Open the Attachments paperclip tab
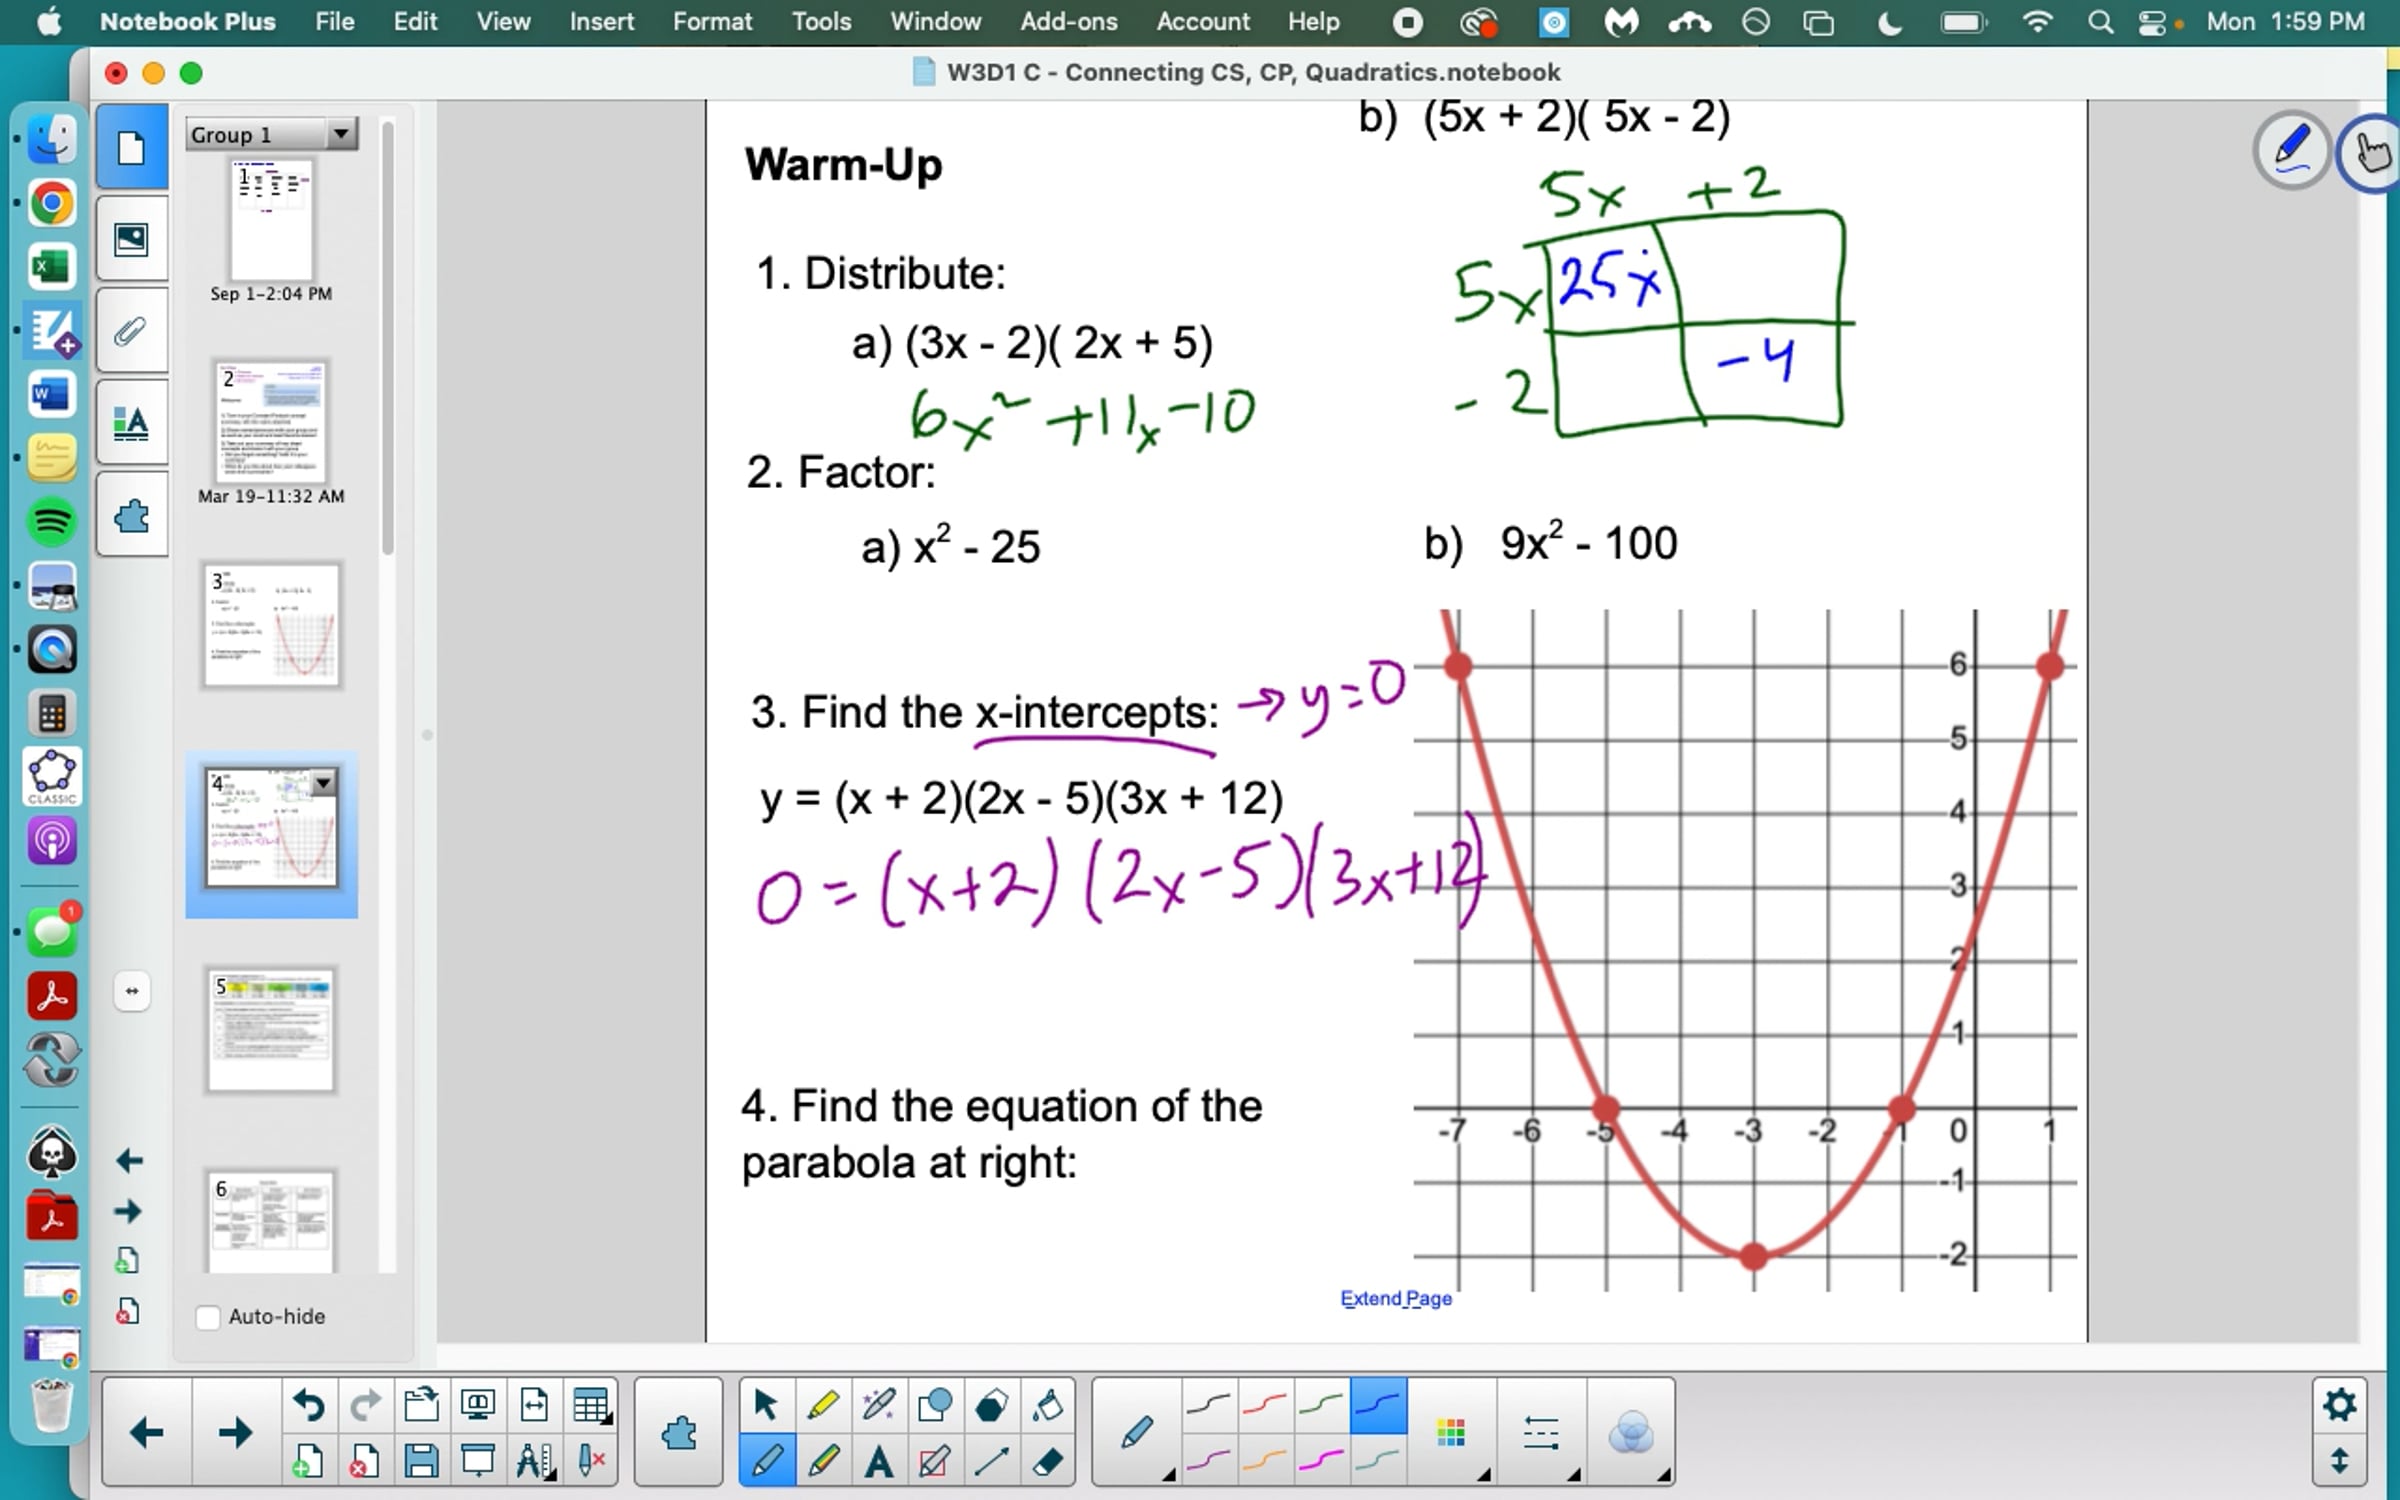The width and height of the screenshot is (2400, 1500). pyautogui.click(x=131, y=331)
